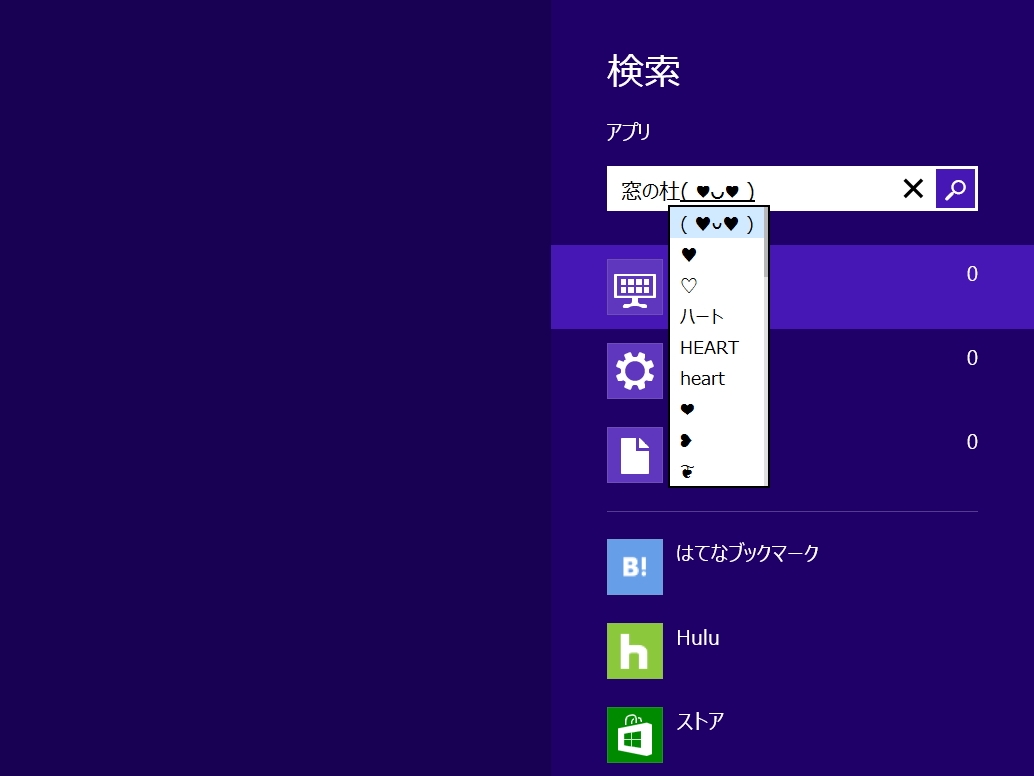The width and height of the screenshot is (1034, 776).
Task: Run the search with the magnifier button
Action: (x=954, y=188)
